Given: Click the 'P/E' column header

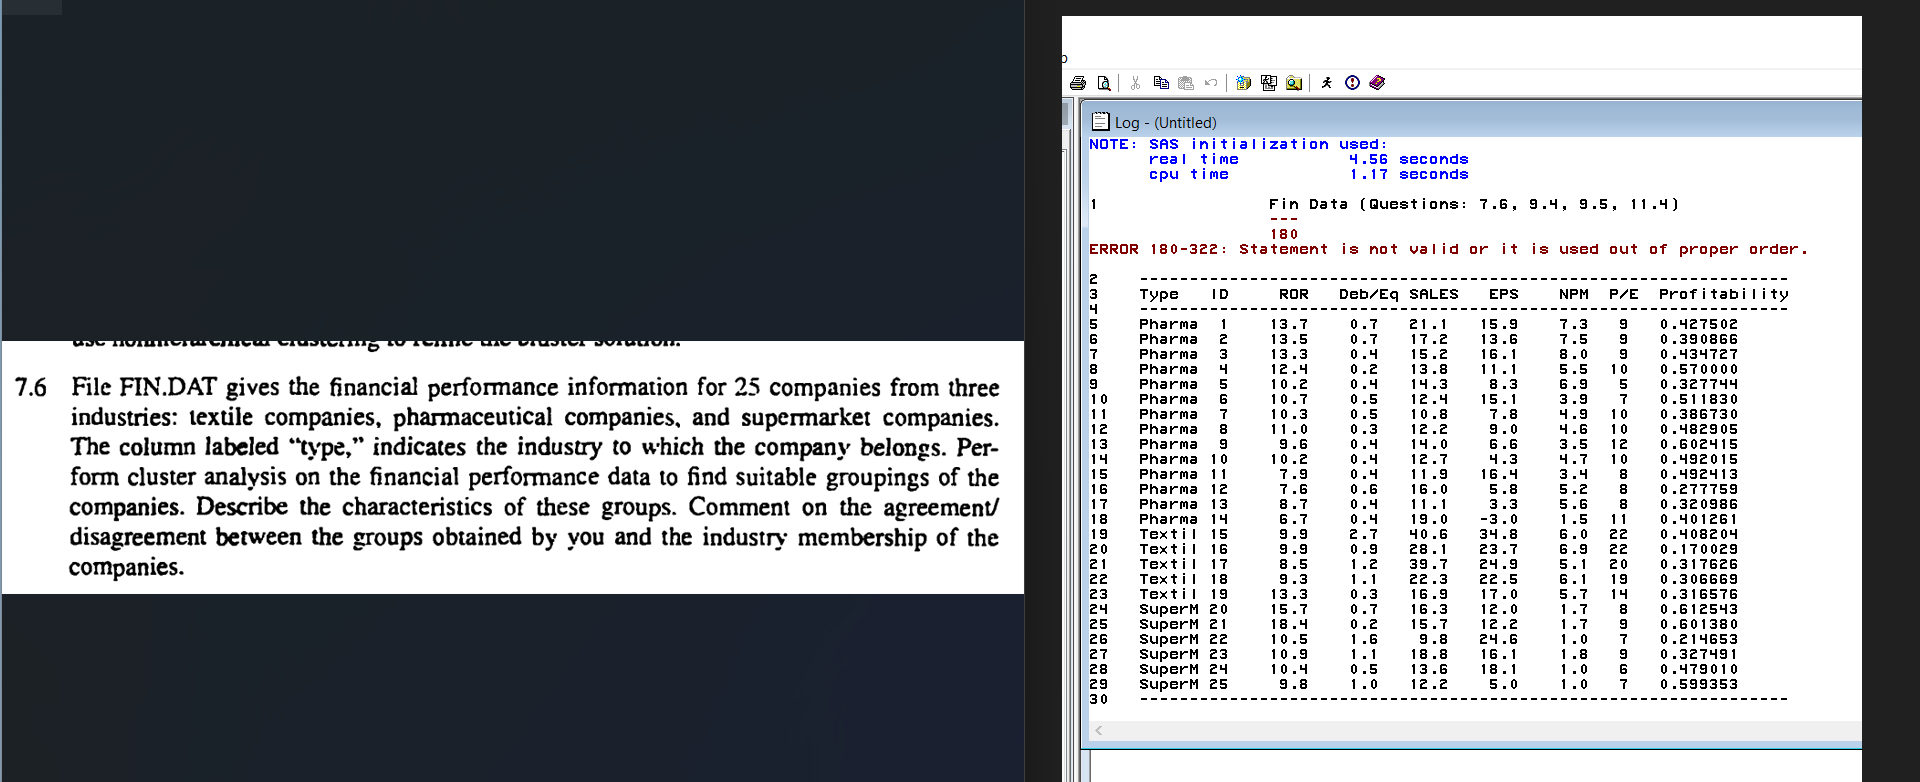Looking at the screenshot, I should [1623, 294].
